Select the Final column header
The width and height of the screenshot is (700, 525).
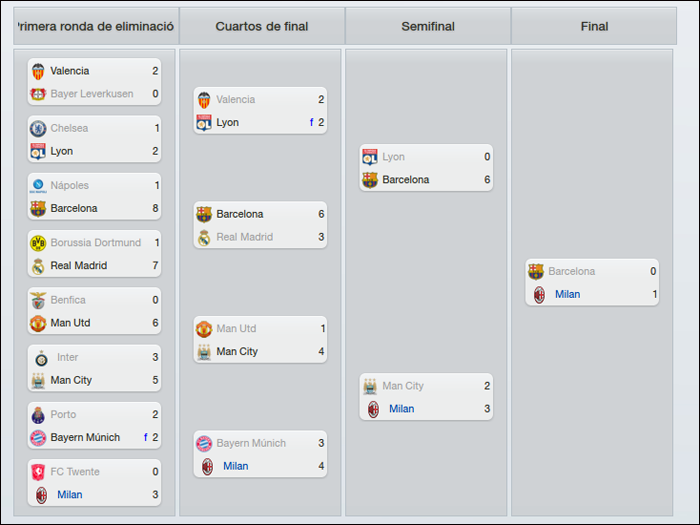point(594,26)
